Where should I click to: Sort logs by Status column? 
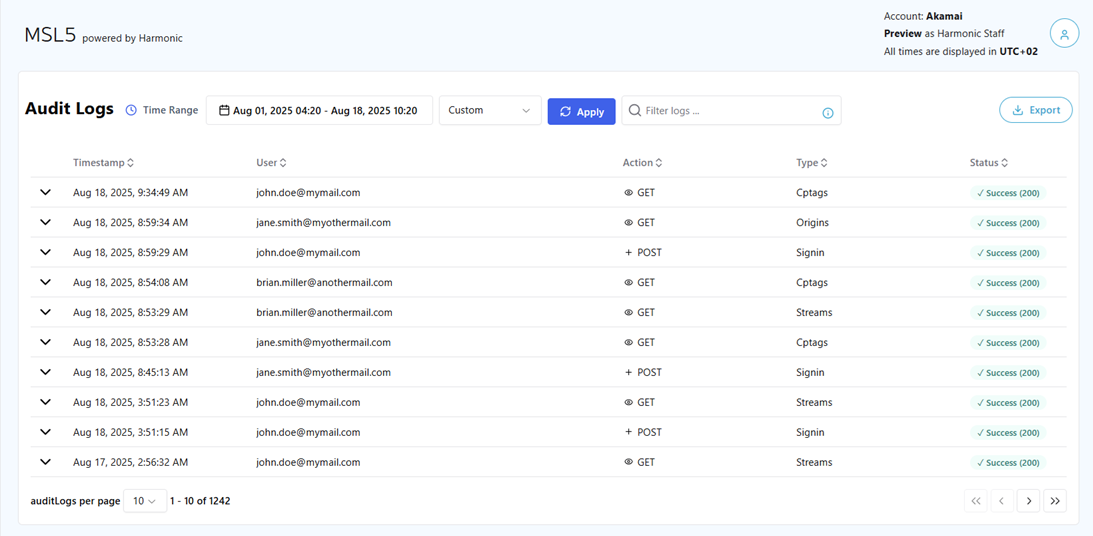[989, 163]
